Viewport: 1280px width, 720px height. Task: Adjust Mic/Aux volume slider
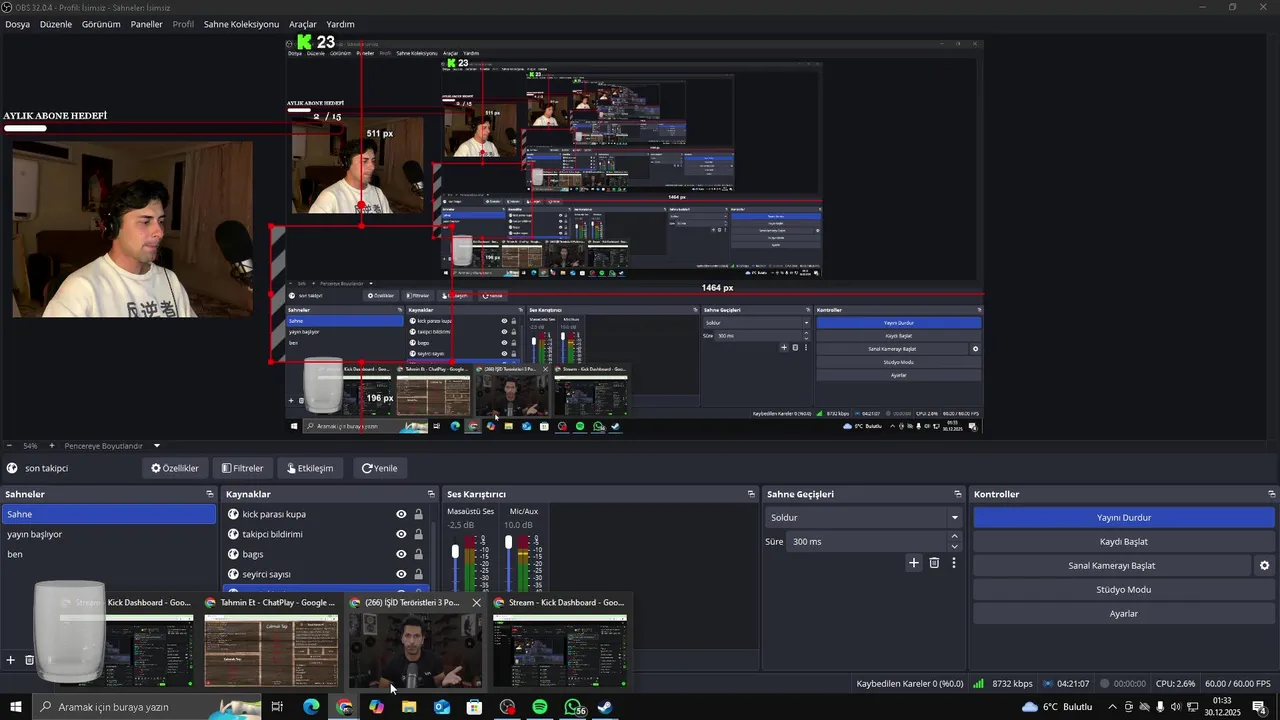508,543
